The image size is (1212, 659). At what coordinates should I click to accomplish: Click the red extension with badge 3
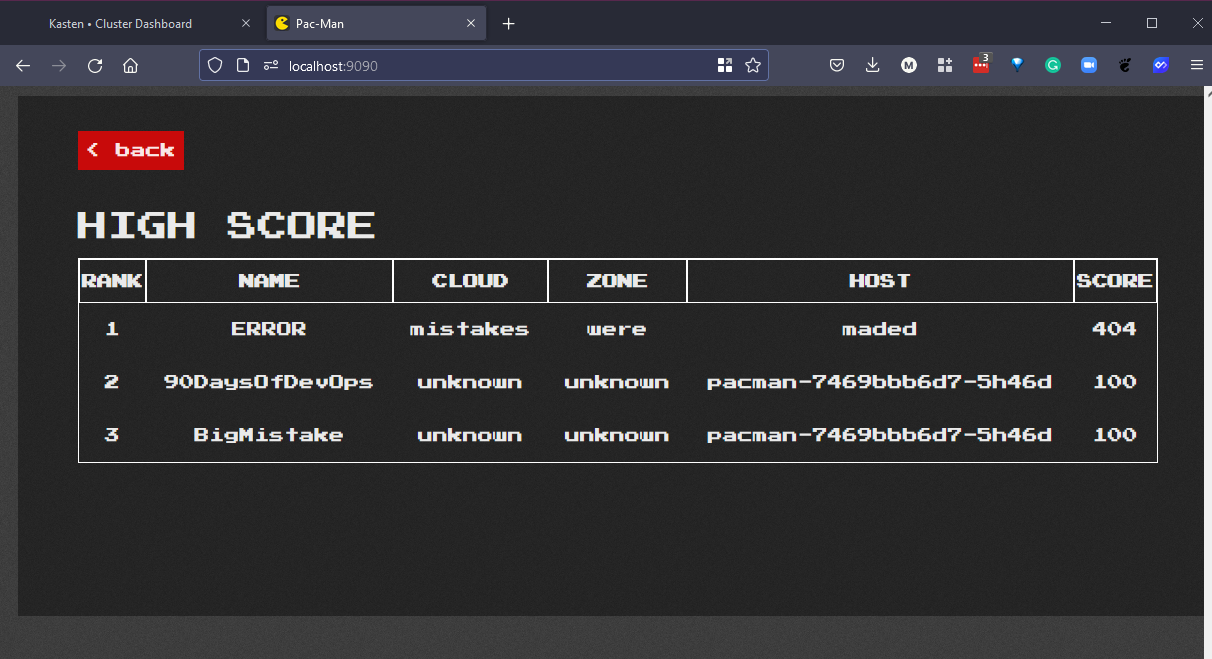click(x=981, y=66)
